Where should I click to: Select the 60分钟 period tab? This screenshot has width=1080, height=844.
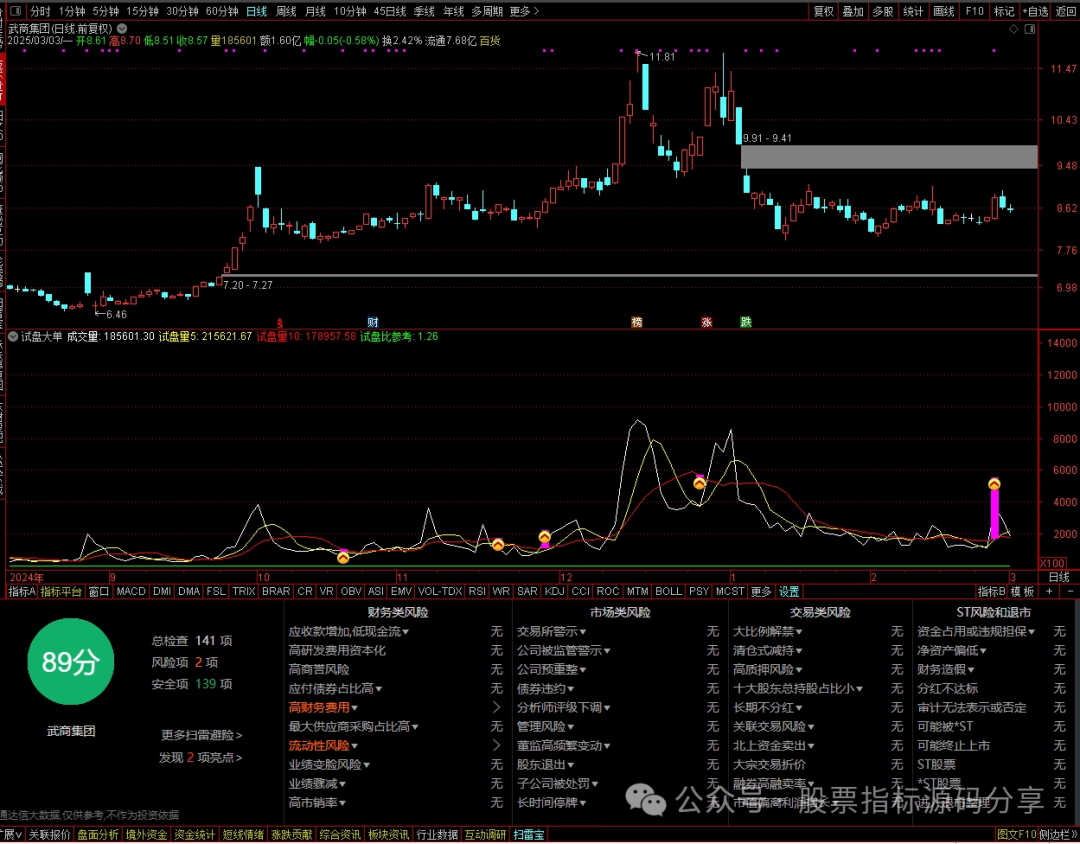222,11
